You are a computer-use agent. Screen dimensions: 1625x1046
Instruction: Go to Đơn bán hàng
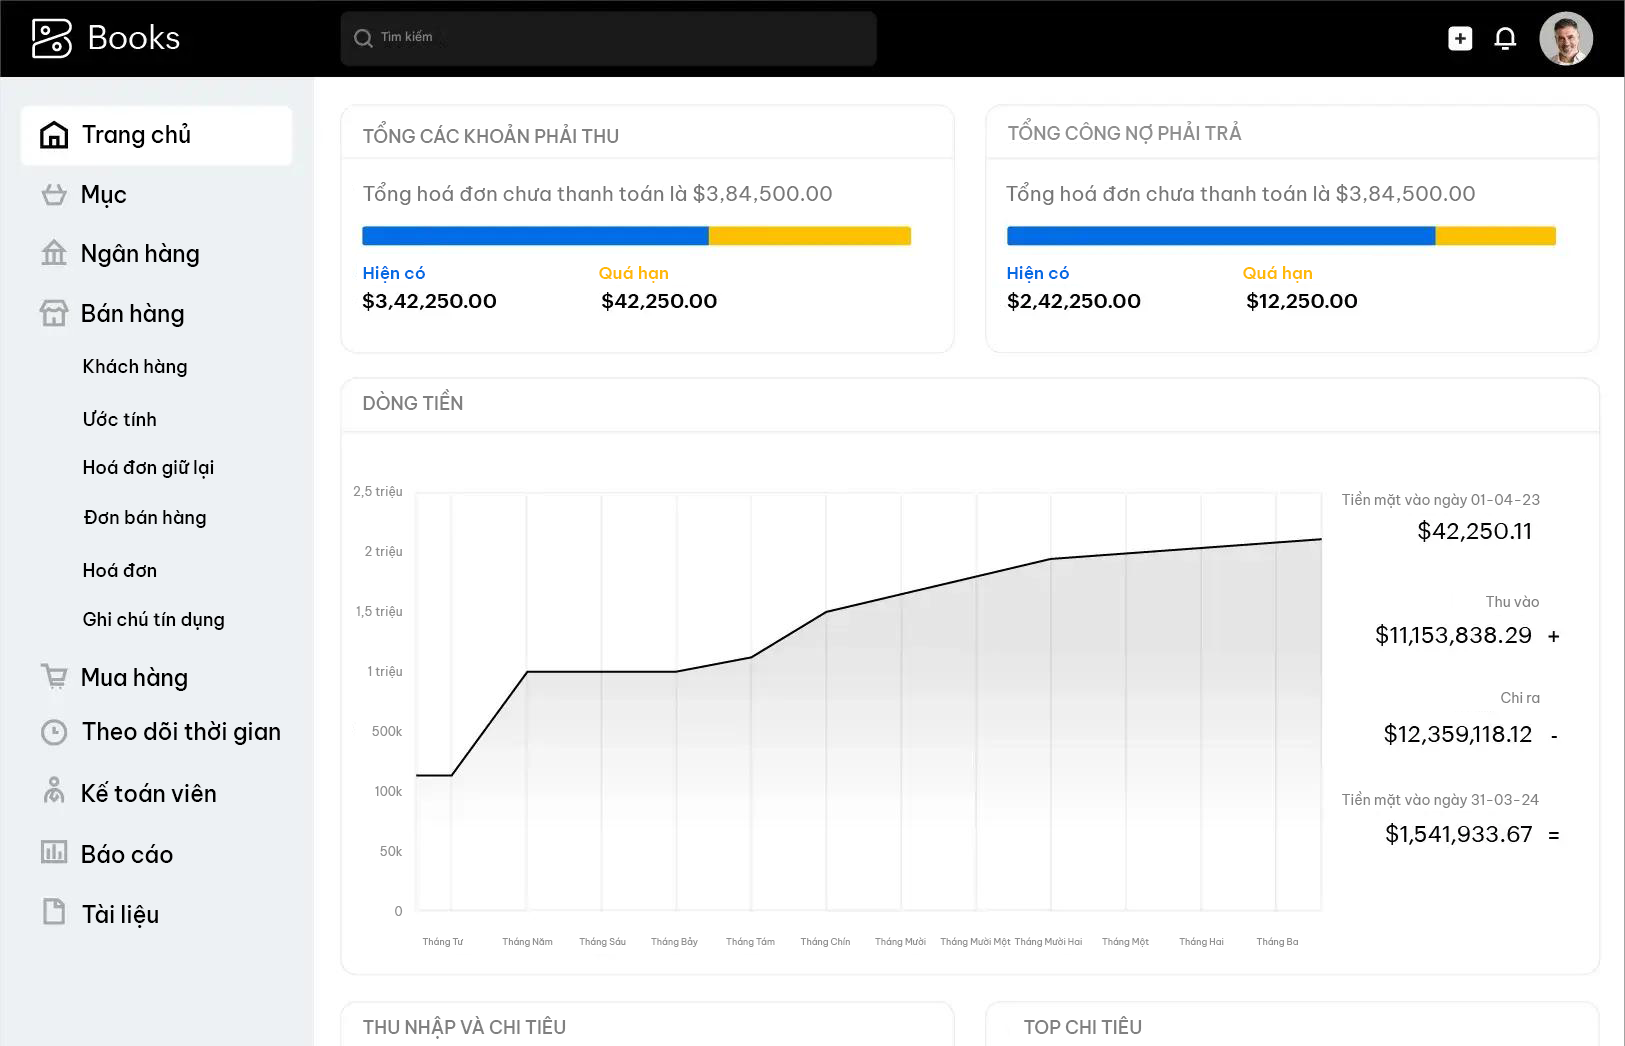point(145,518)
